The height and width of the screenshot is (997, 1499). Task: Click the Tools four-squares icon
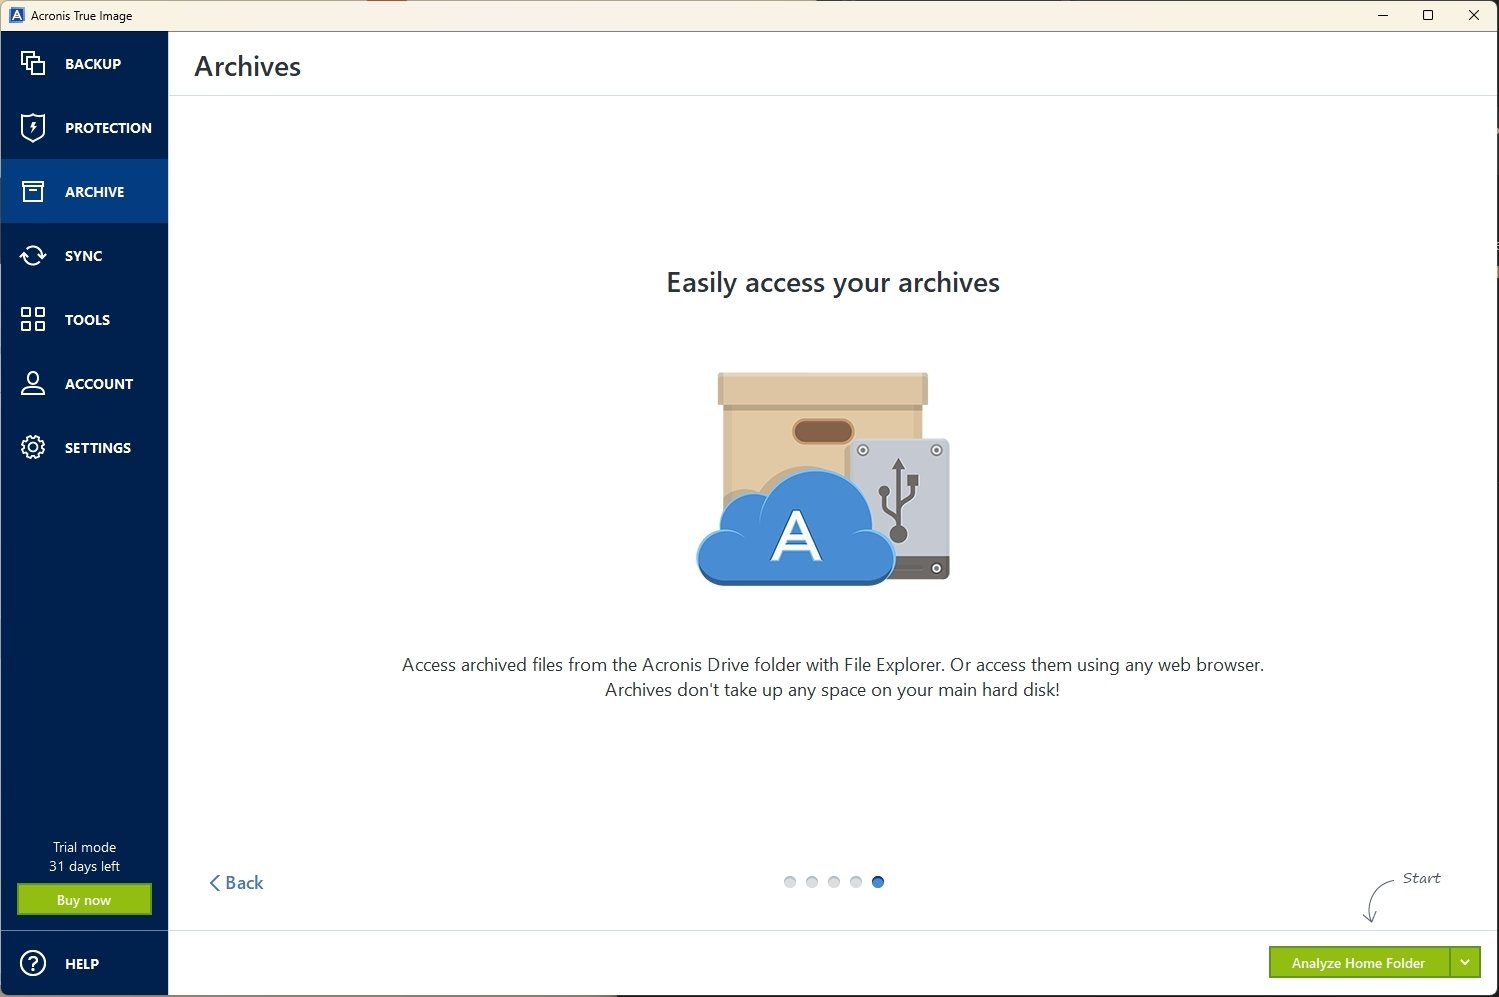33,319
